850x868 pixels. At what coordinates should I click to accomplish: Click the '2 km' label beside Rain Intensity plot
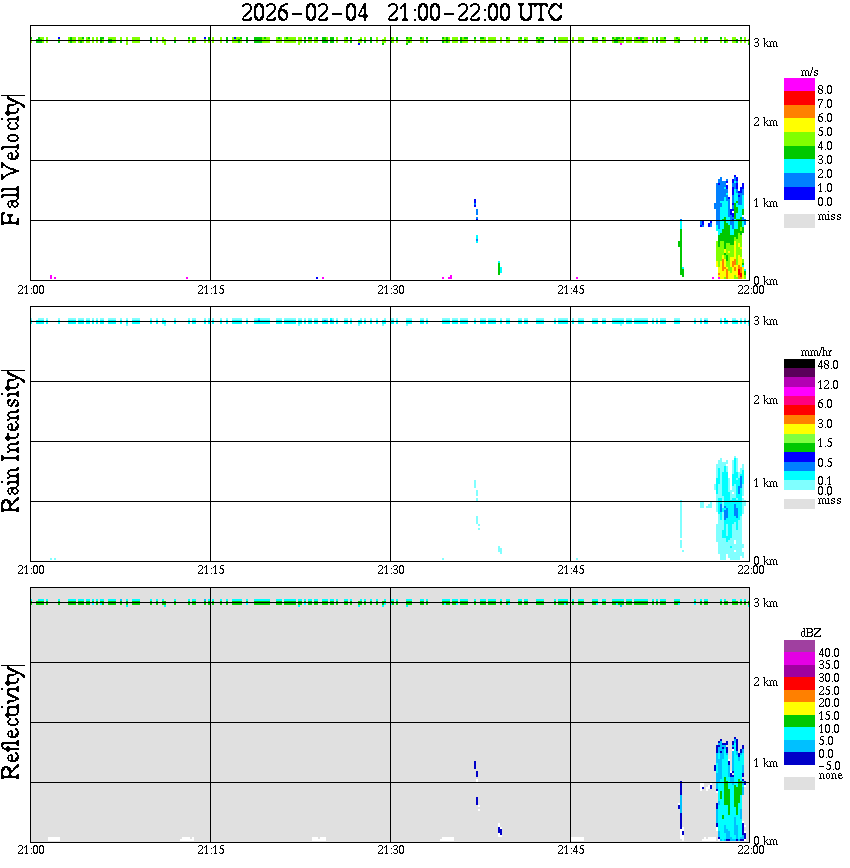click(x=766, y=400)
